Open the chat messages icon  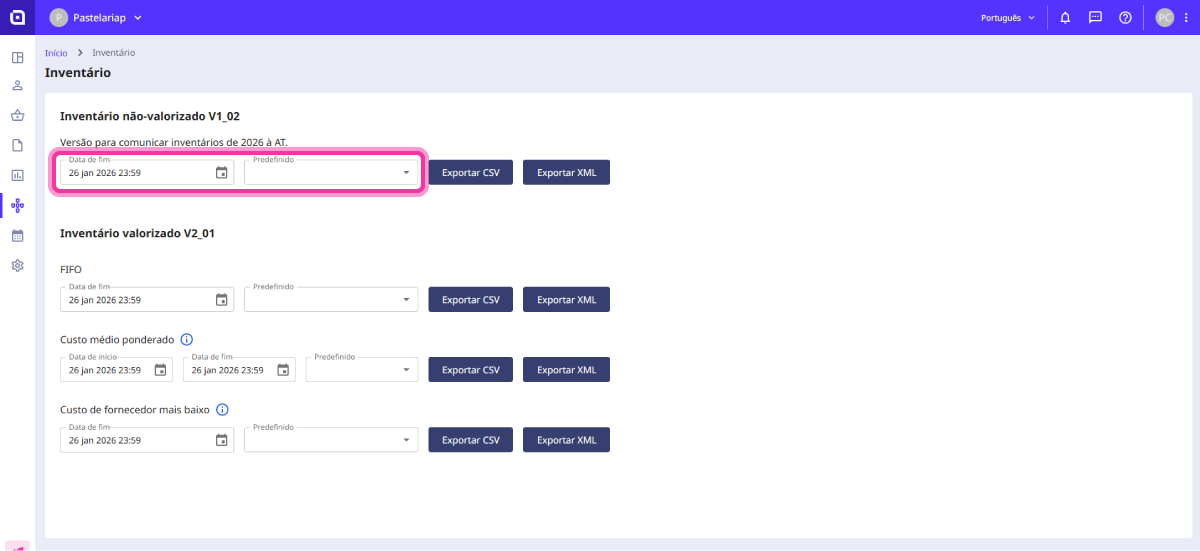(x=1095, y=17)
